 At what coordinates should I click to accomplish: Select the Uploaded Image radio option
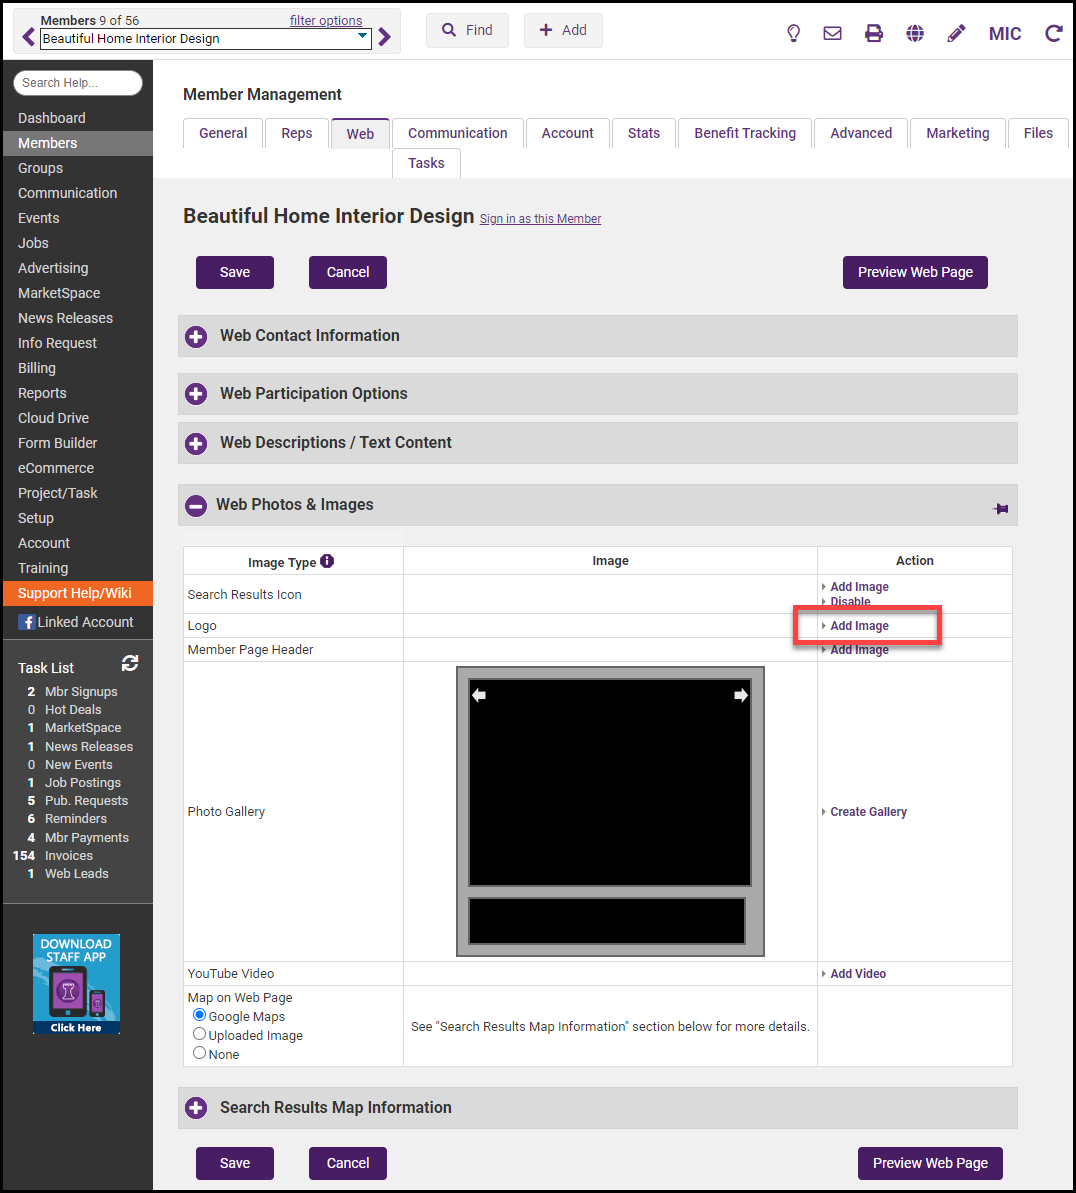(x=200, y=1034)
